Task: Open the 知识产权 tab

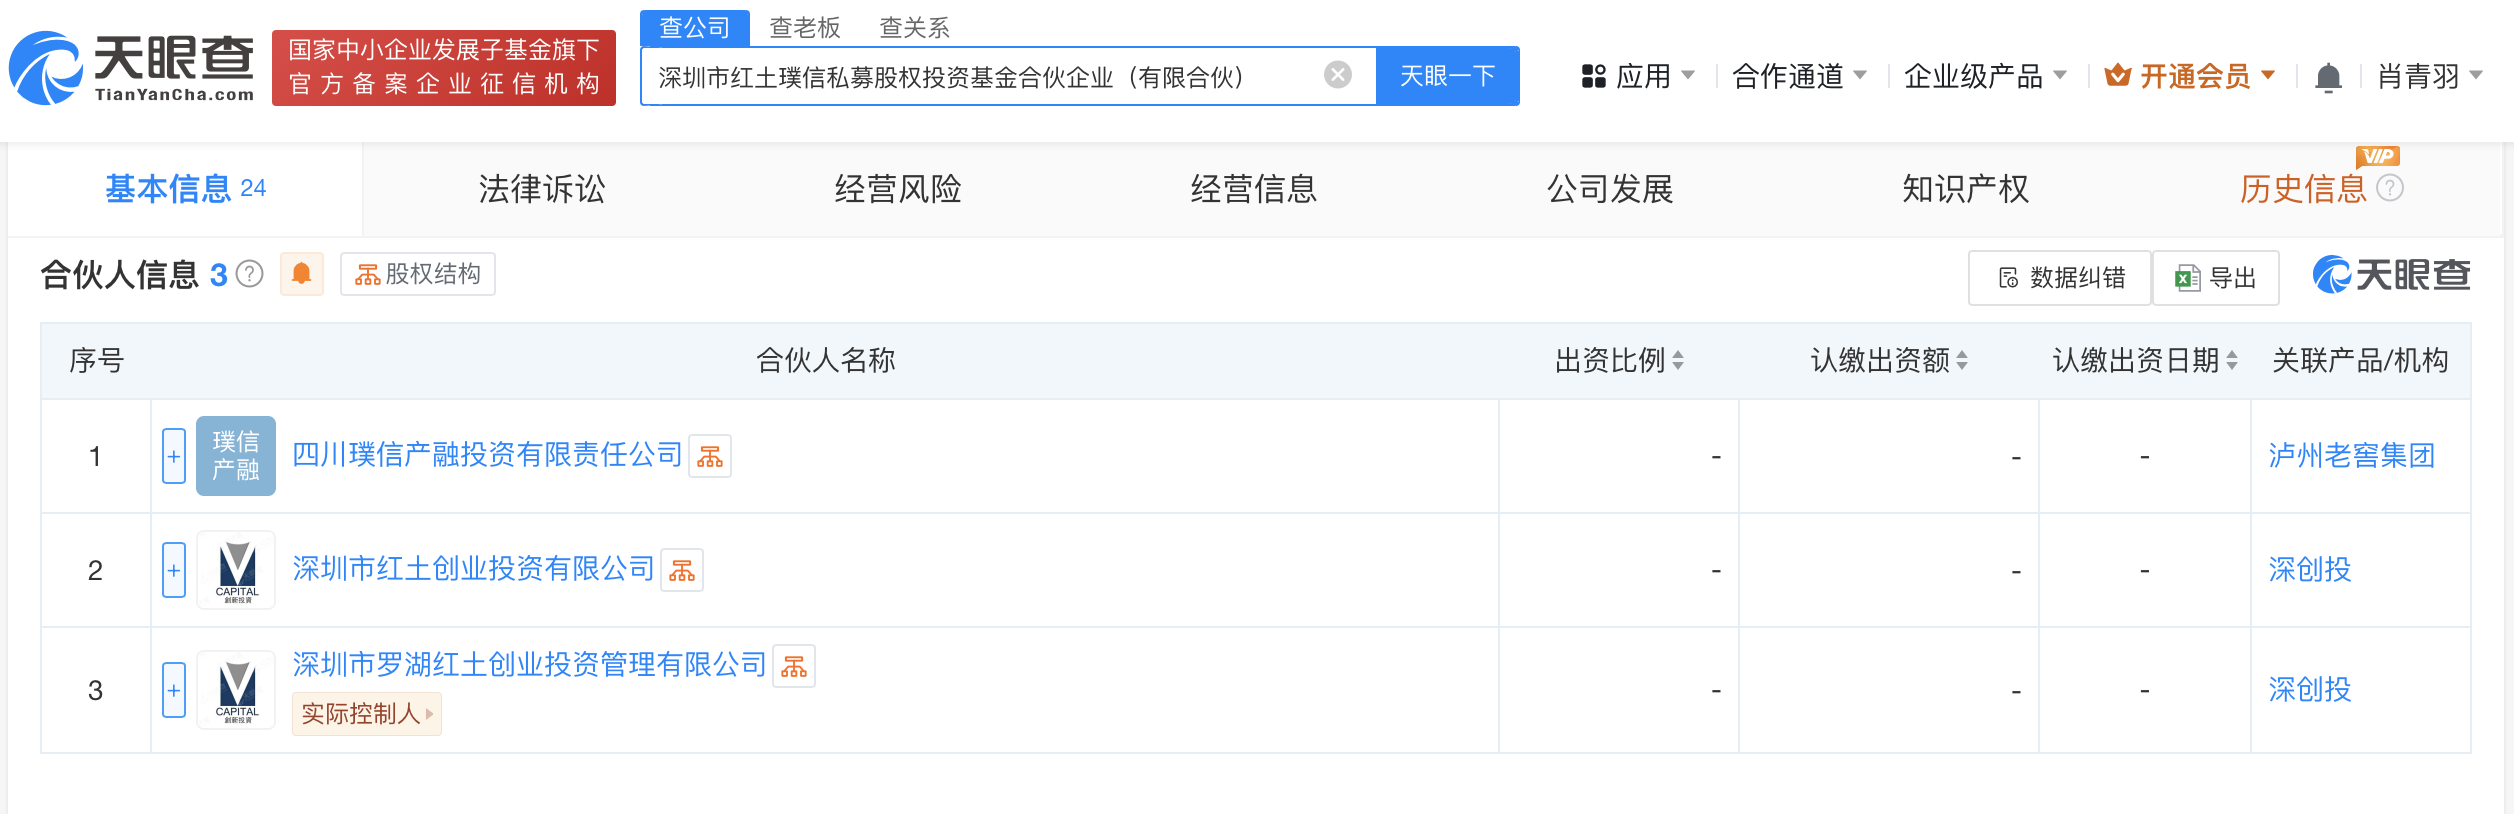Action: pos(1966,189)
